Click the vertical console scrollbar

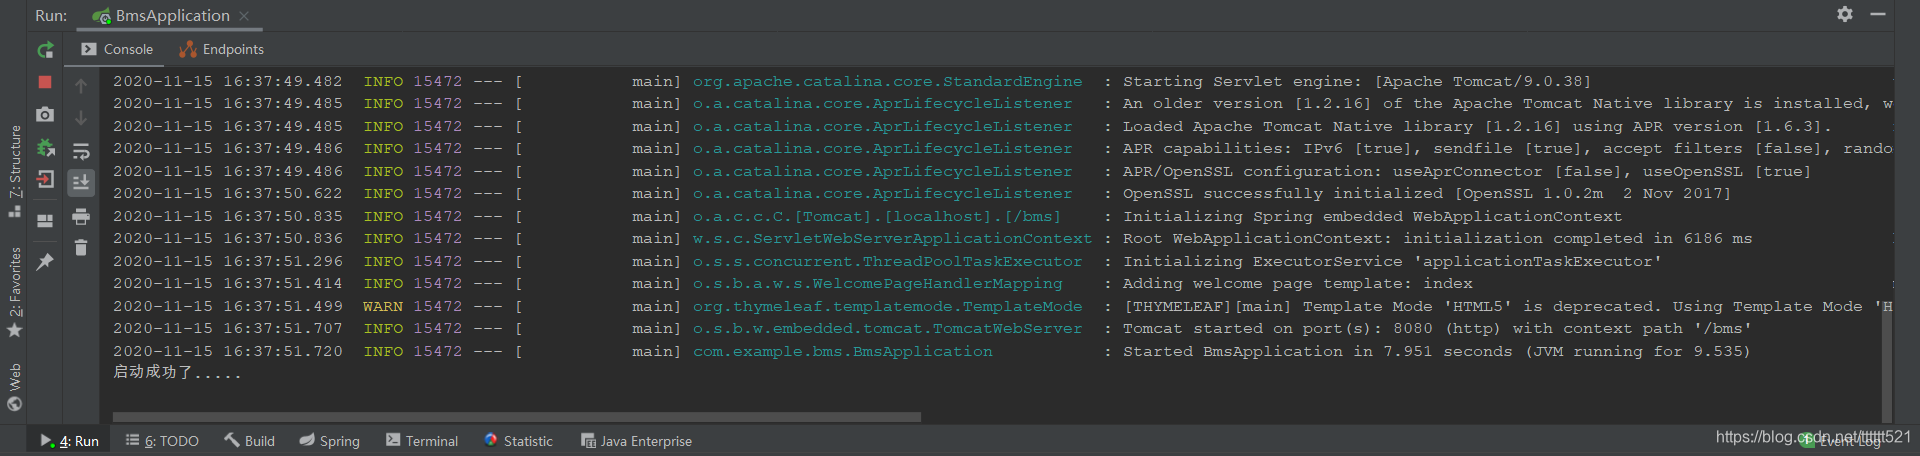pyautogui.click(x=1887, y=365)
